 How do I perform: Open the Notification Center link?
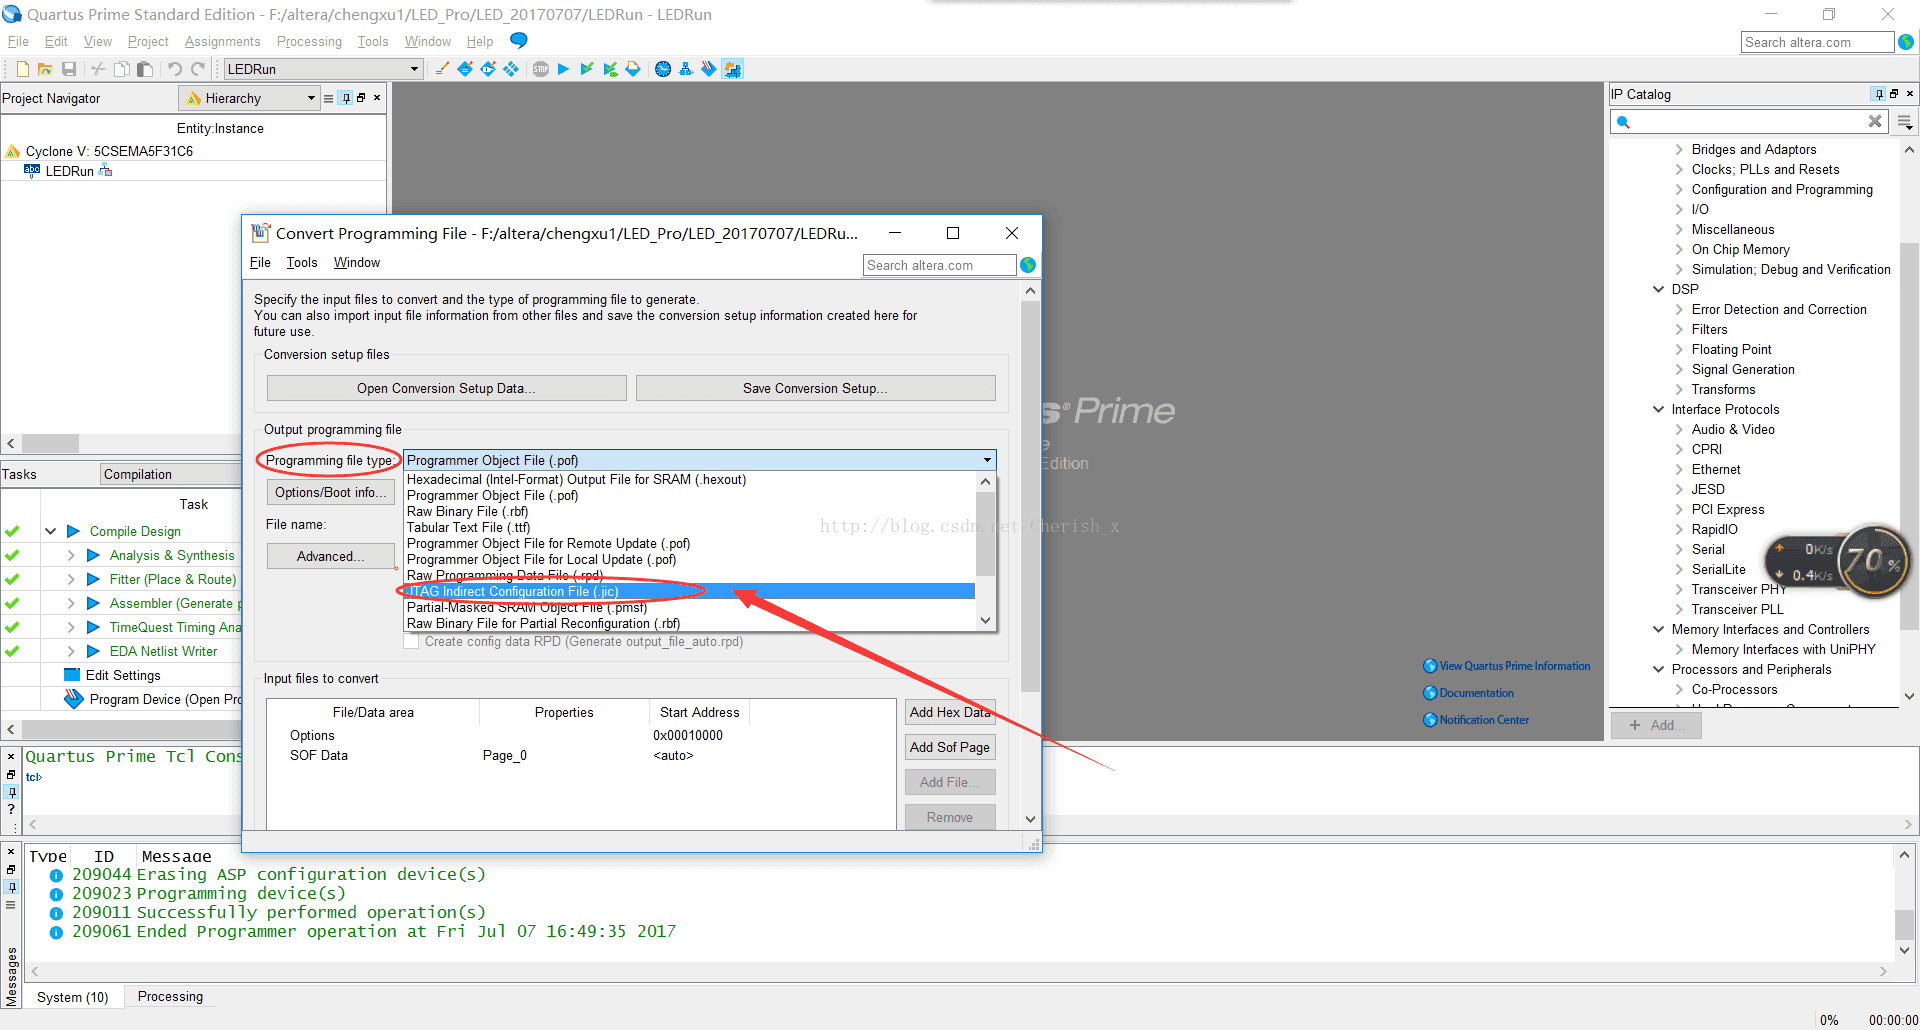1484,720
